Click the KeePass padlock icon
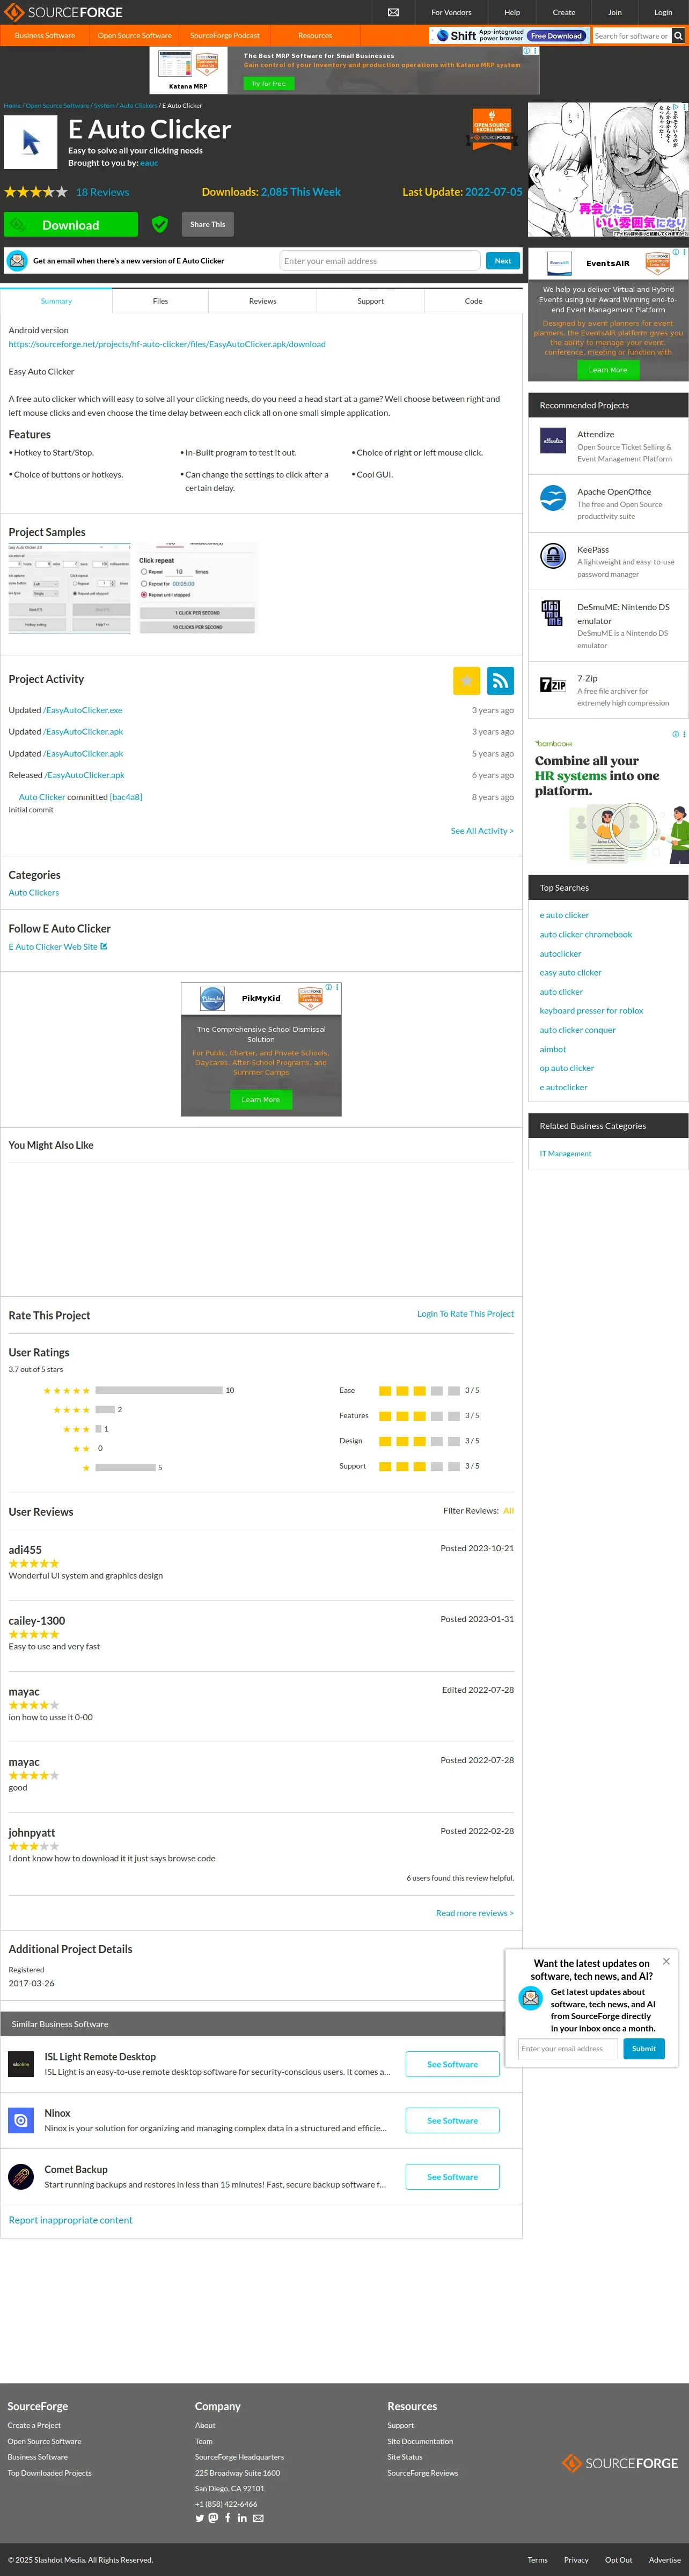Image resolution: width=689 pixels, height=2576 pixels. coord(553,555)
